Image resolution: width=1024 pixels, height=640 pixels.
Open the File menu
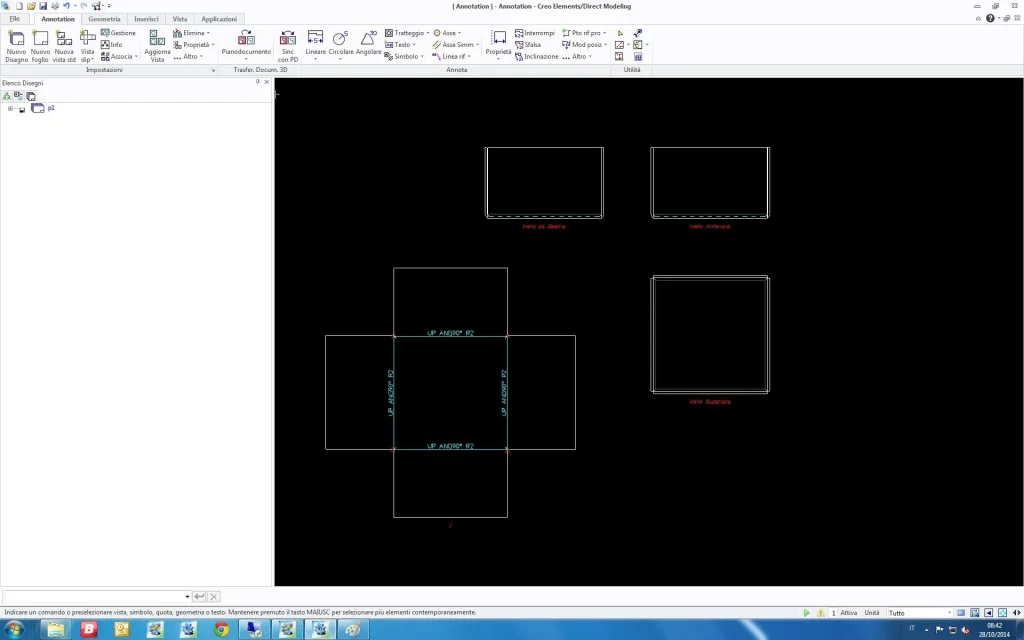(14, 19)
